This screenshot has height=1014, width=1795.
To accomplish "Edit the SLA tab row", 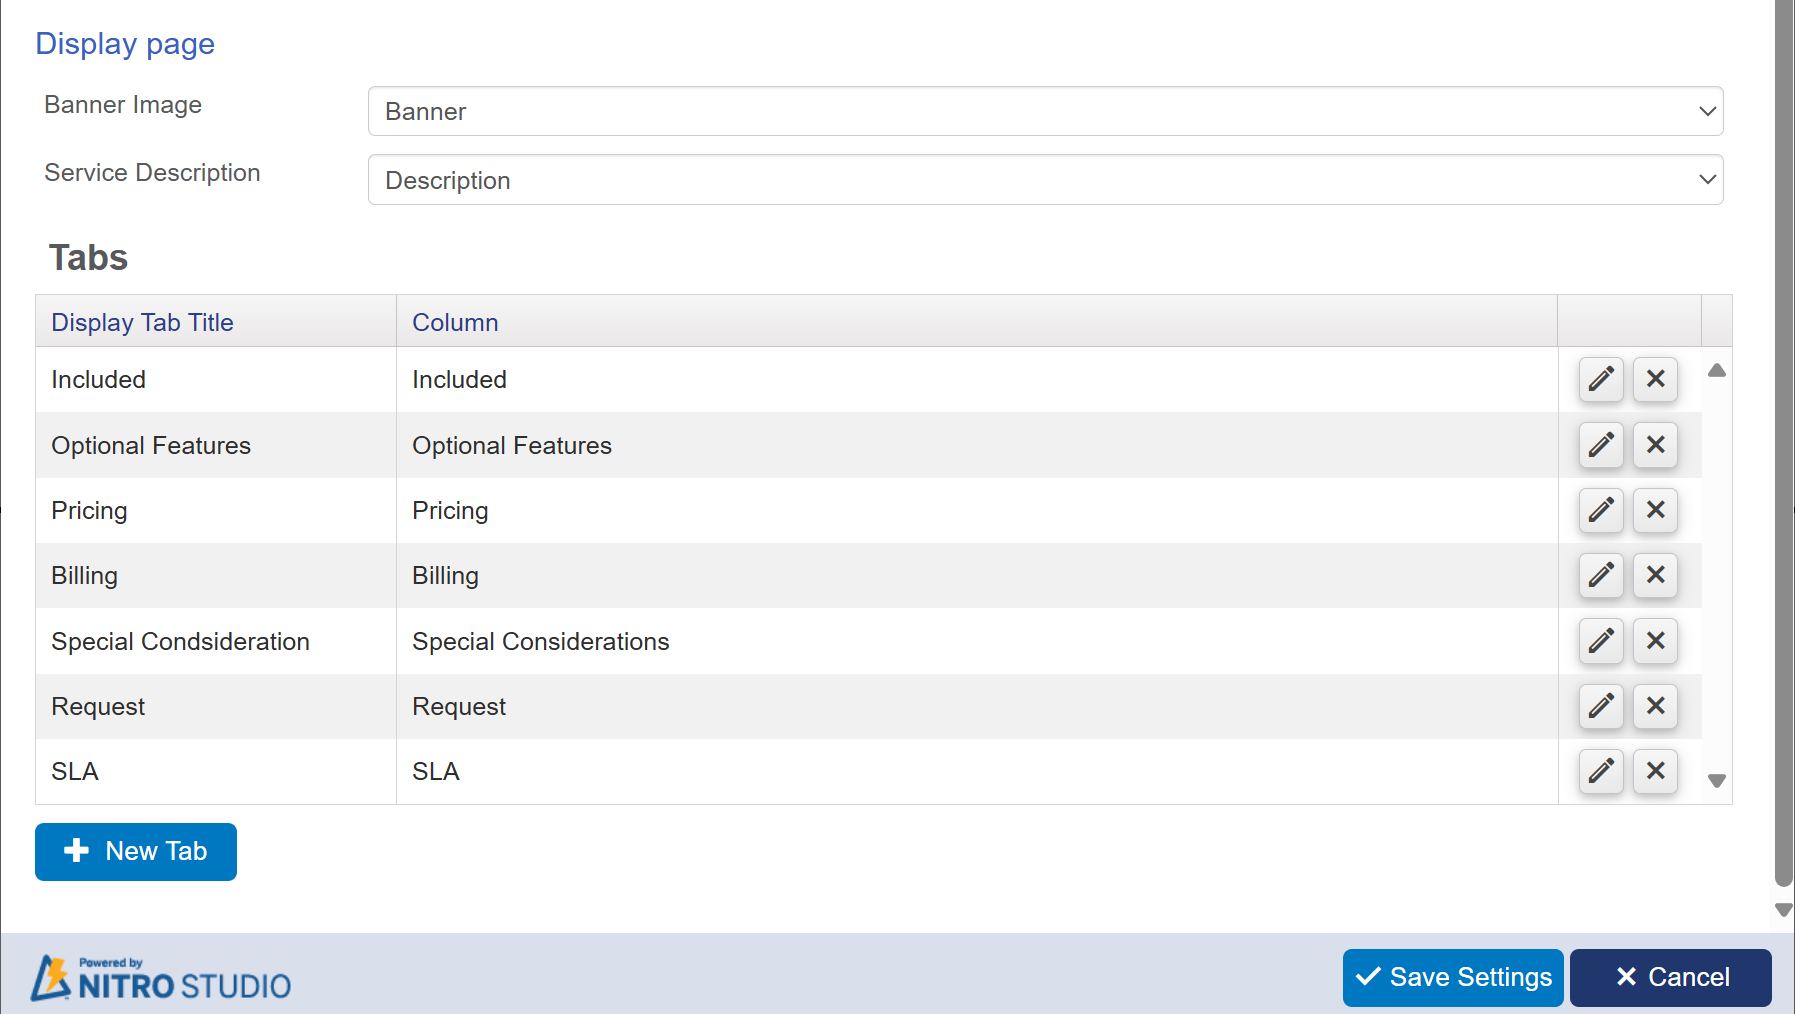I will click(1601, 771).
